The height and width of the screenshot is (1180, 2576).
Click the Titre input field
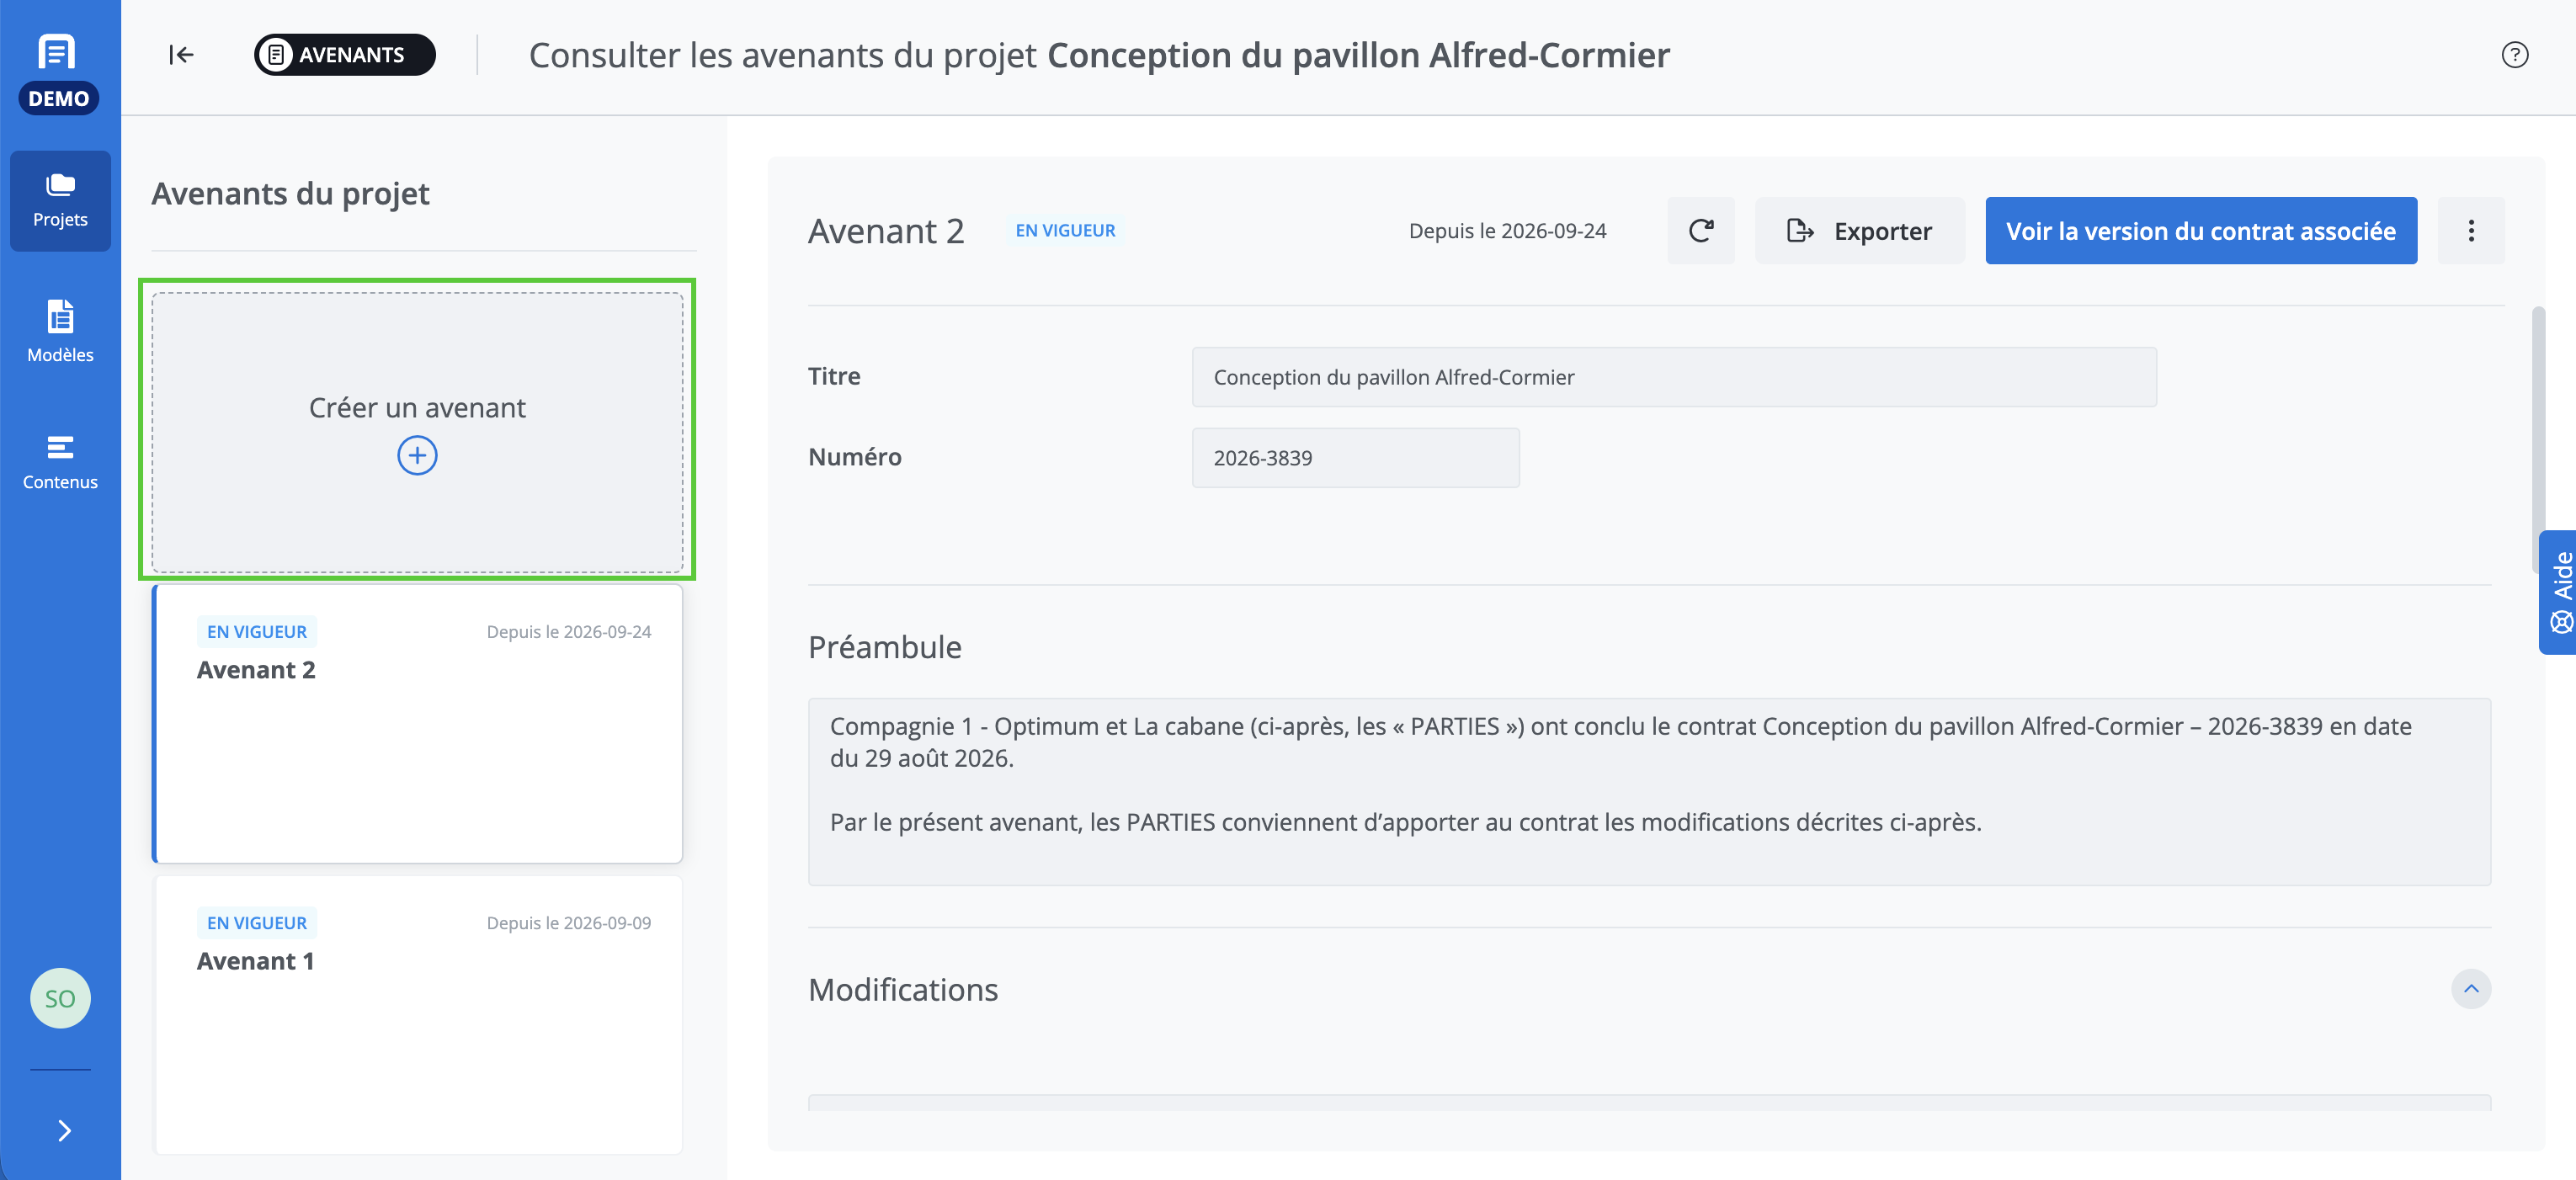pos(1674,377)
